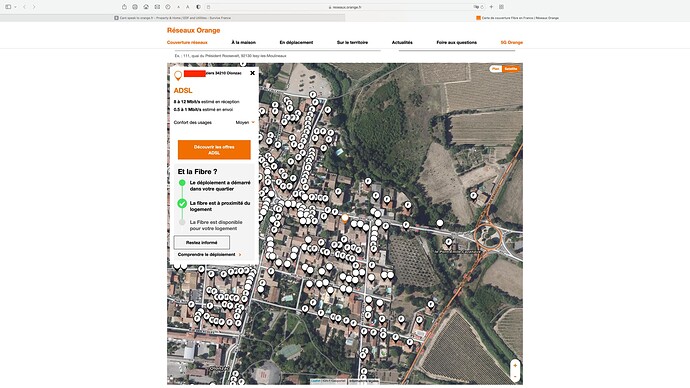
Task: Open Safari home page icon
Action: pos(146,7)
